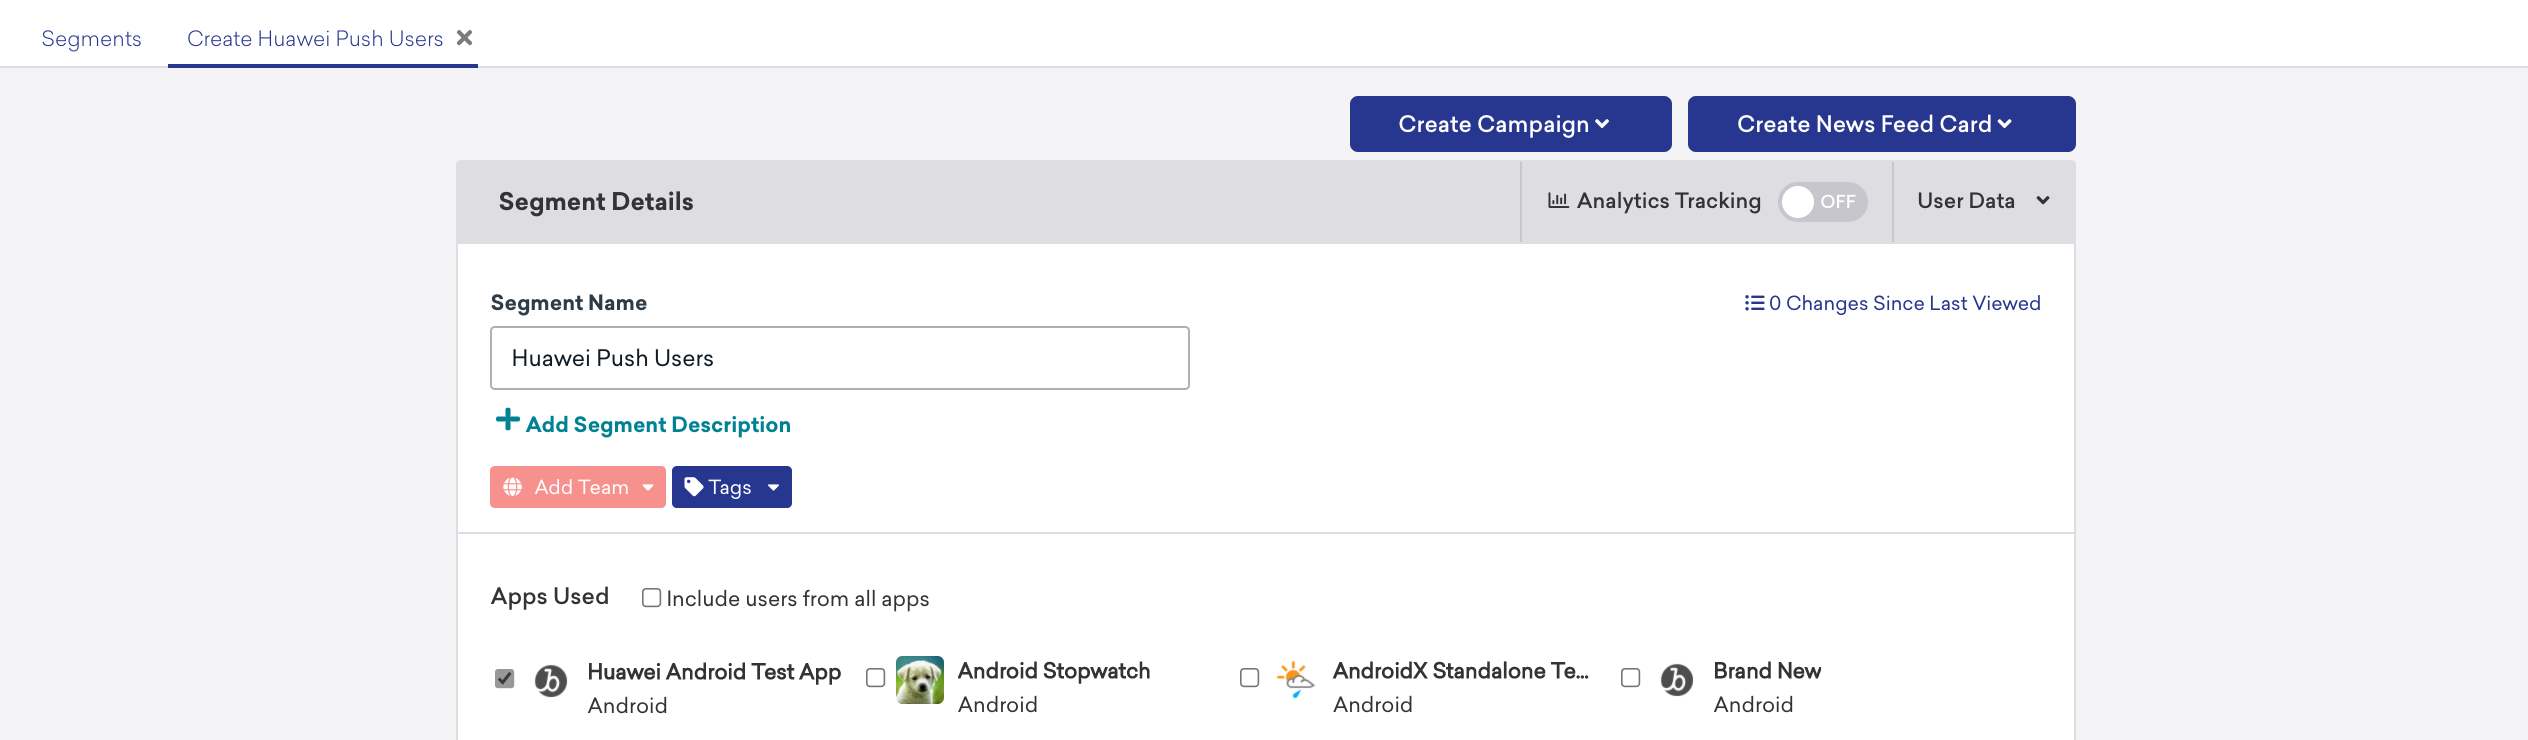Click the AndroidX Standalone Te... label
Screen dimensions: 2528x740
coord(1461,670)
